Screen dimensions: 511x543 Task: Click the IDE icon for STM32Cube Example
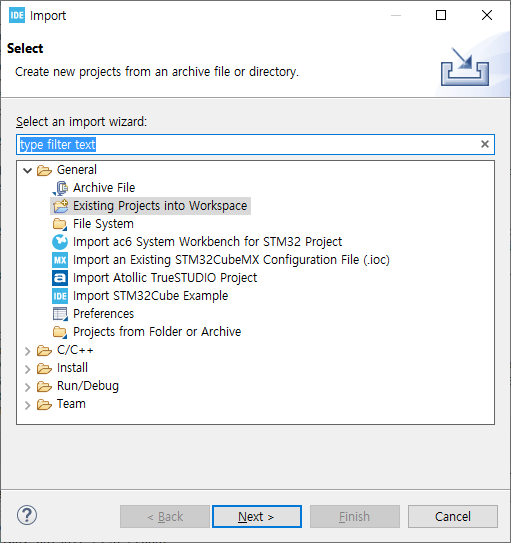pyautogui.click(x=60, y=296)
